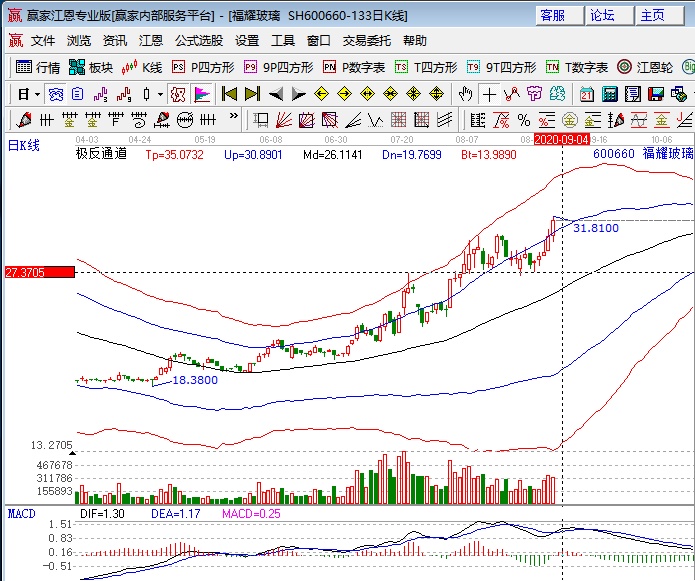This screenshot has height=581, width=695.
Task: Click the dark-red step-line 9 icon
Action: click(x=124, y=94)
